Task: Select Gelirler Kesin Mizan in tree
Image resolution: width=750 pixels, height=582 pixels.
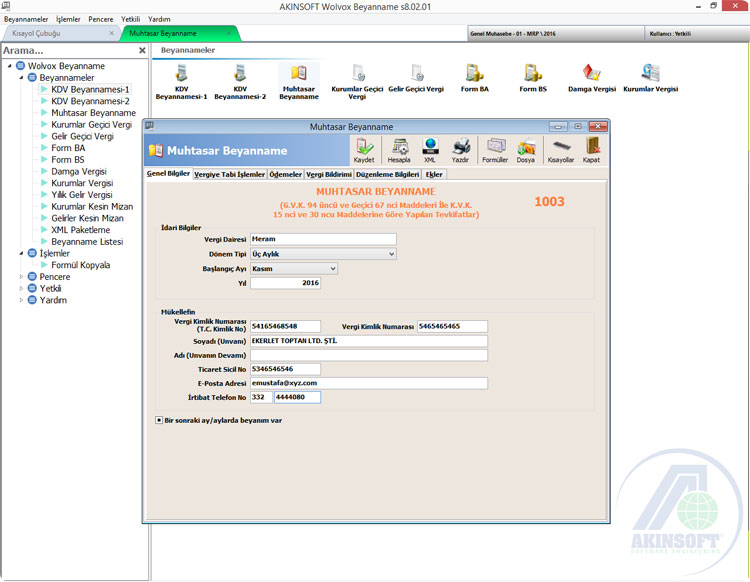Action: (x=88, y=218)
